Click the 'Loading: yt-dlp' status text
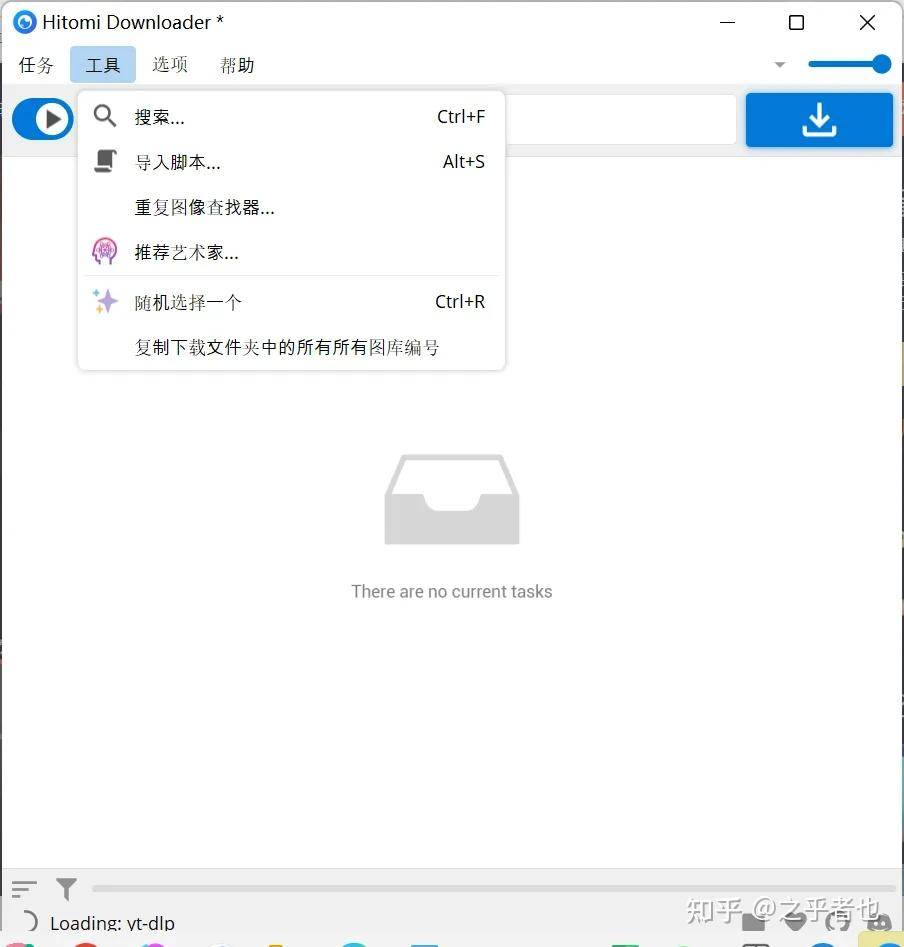Image resolution: width=904 pixels, height=947 pixels. coord(112,923)
